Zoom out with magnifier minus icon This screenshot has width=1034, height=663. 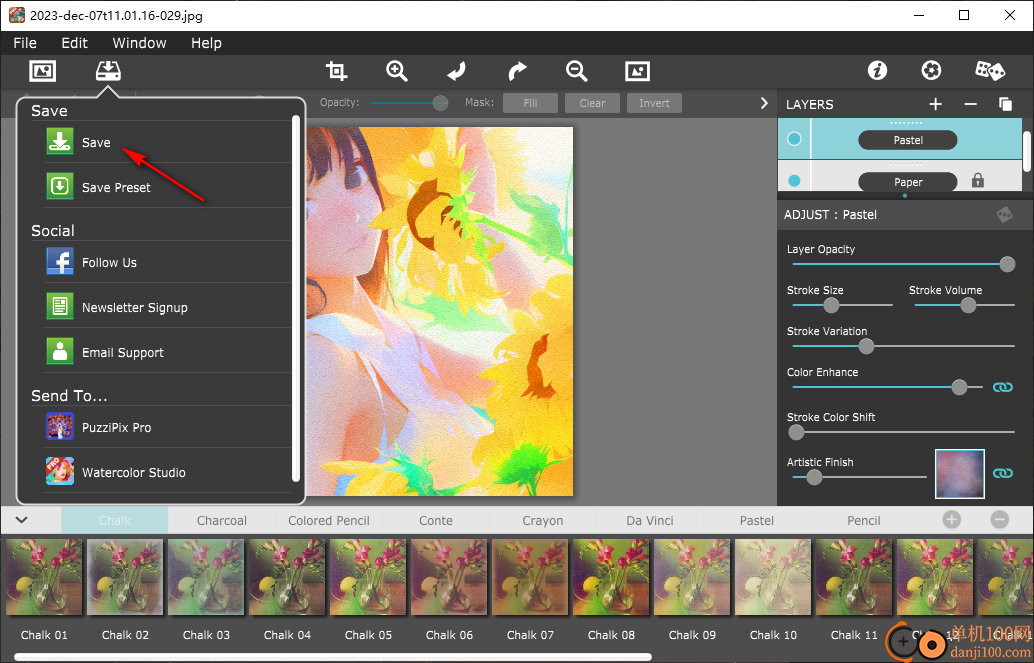[x=576, y=71]
